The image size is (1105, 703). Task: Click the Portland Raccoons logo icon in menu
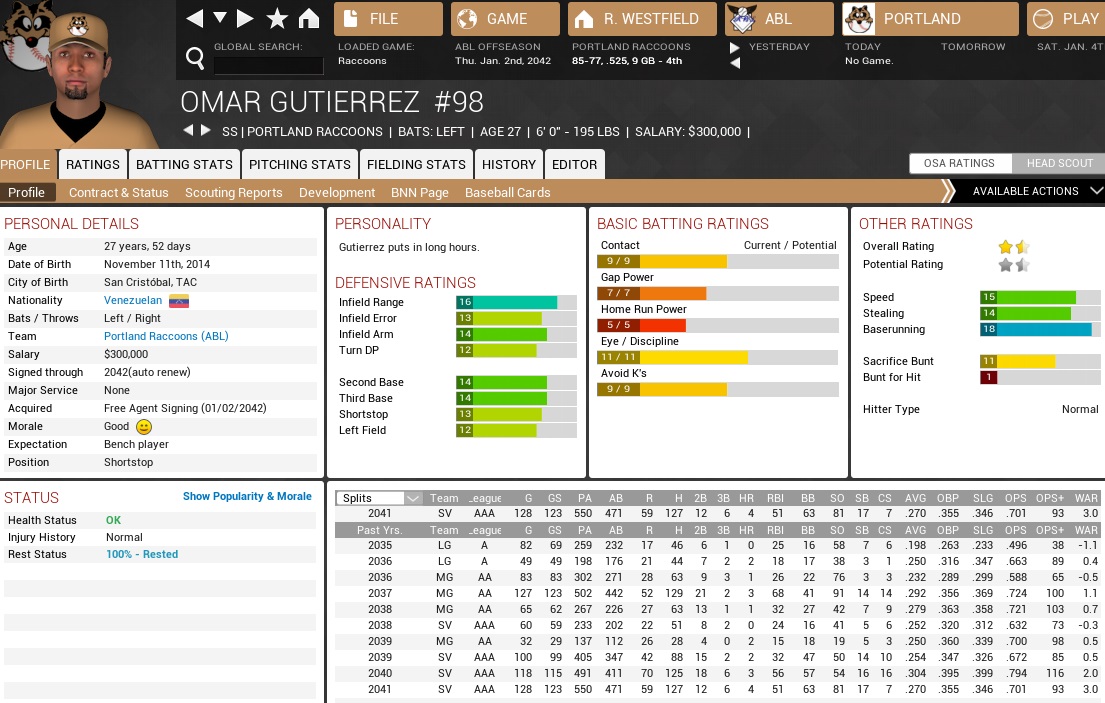coord(859,19)
